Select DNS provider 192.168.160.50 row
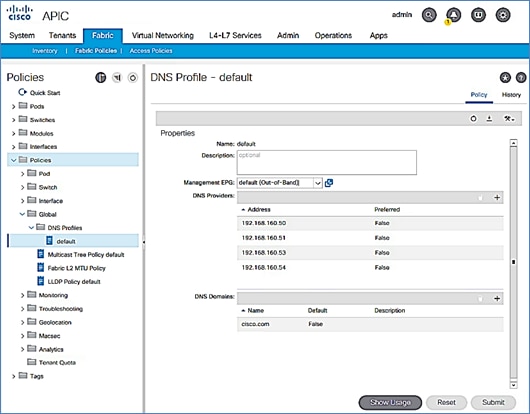 click(x=370, y=223)
